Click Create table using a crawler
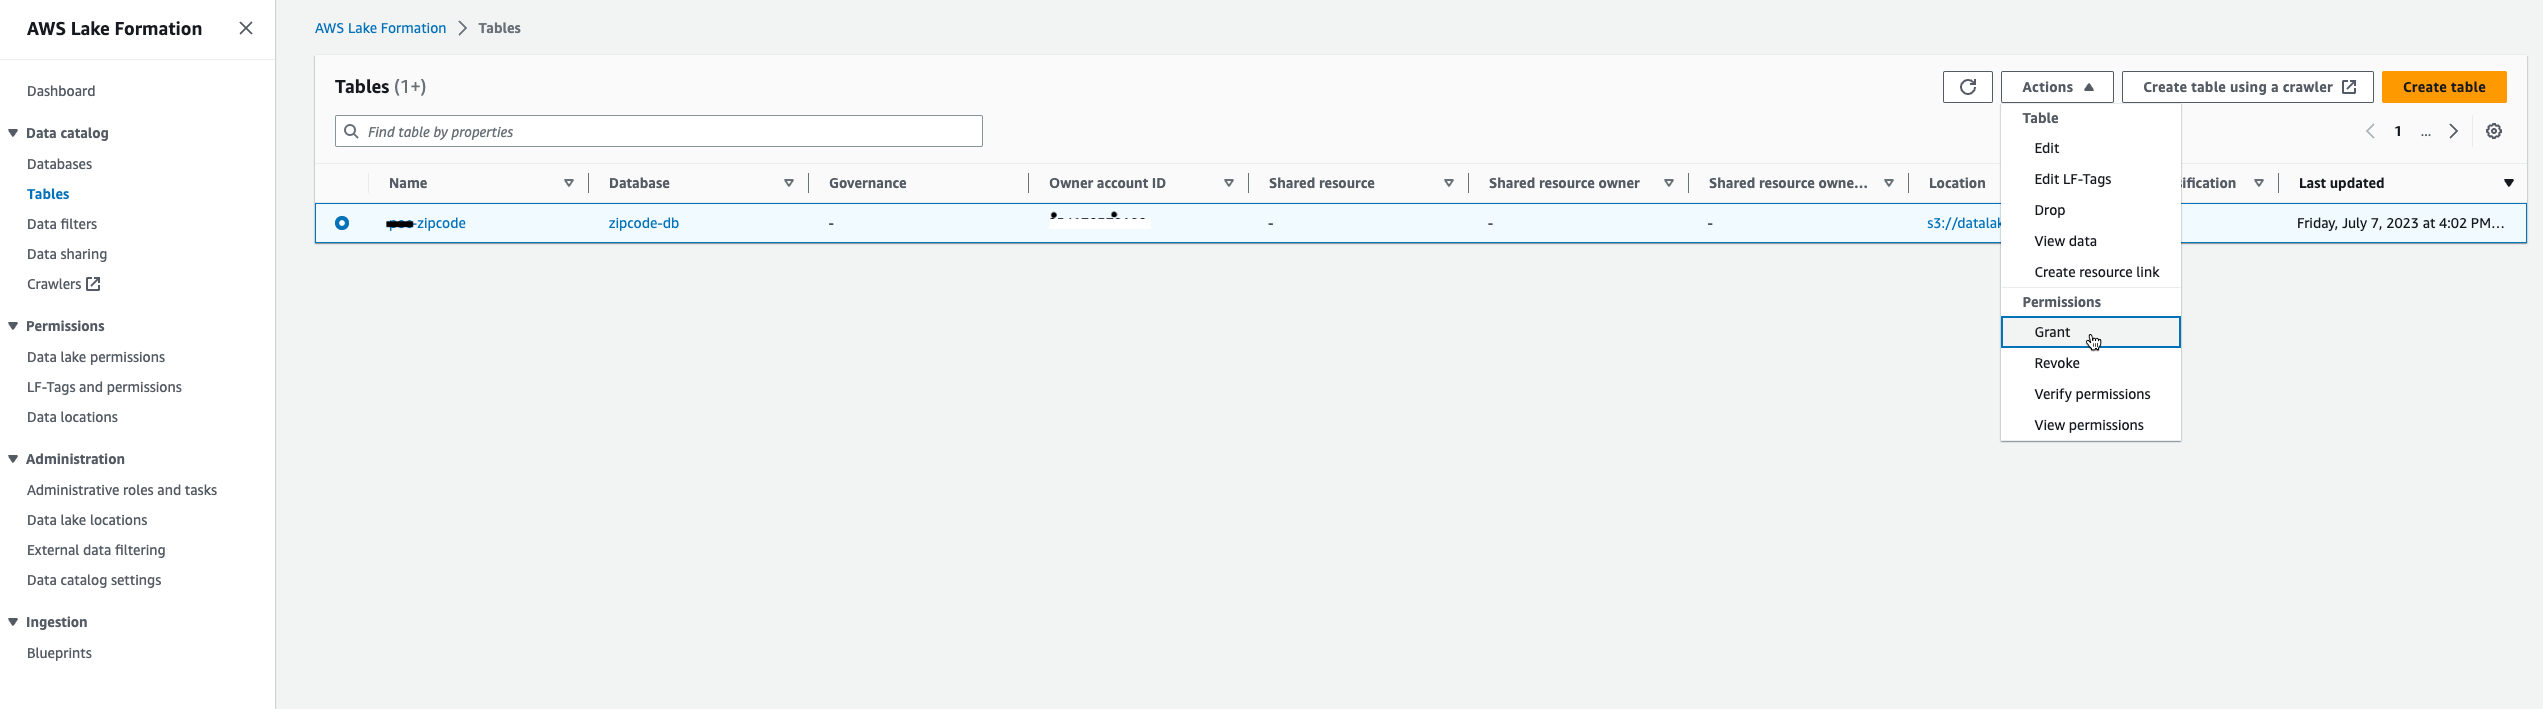The image size is (2543, 709). point(2247,87)
